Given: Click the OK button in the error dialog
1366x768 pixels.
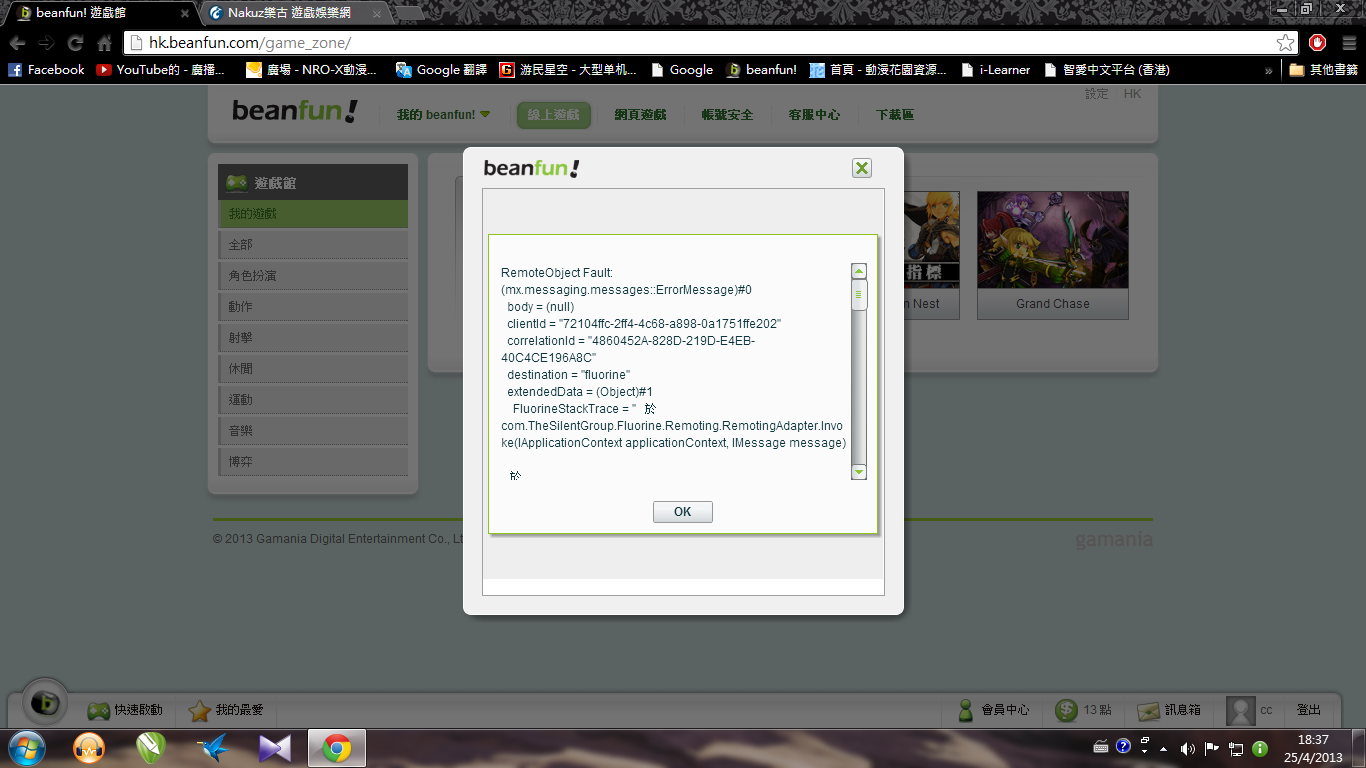Looking at the screenshot, I should point(682,512).
